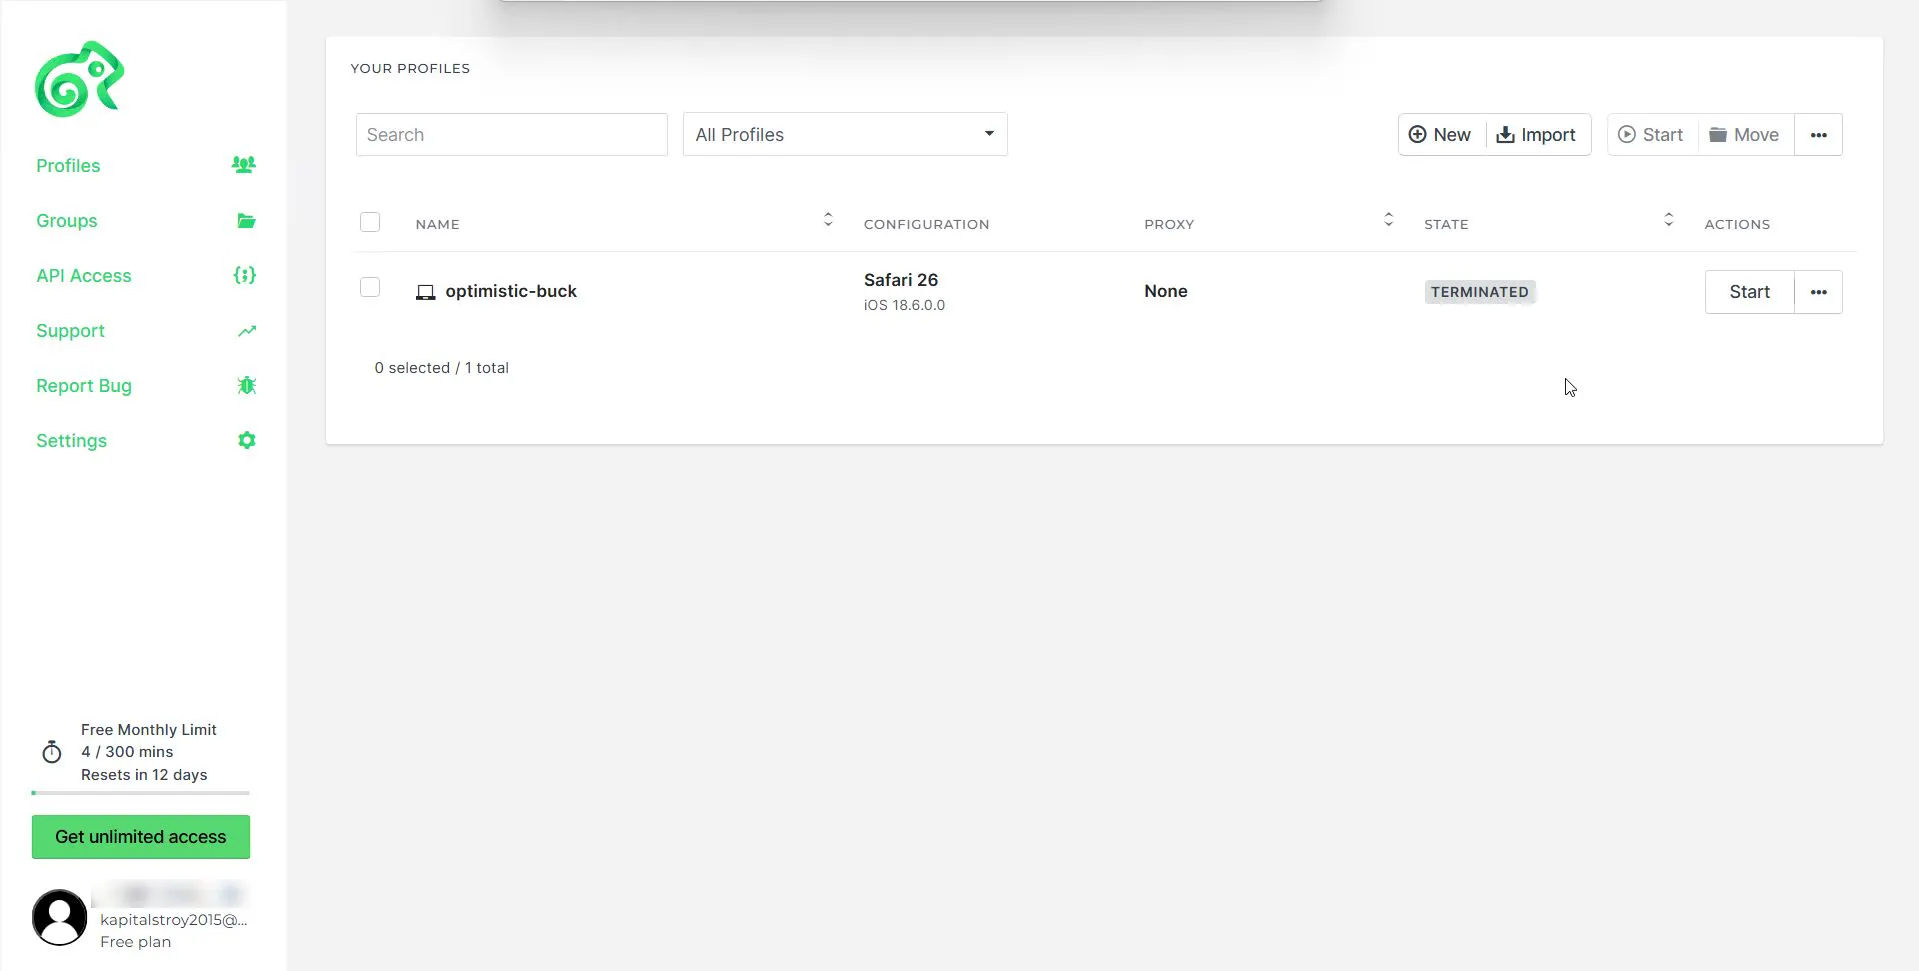1919x971 pixels.
Task: Click the Safari 26 configuration text
Action: point(901,280)
